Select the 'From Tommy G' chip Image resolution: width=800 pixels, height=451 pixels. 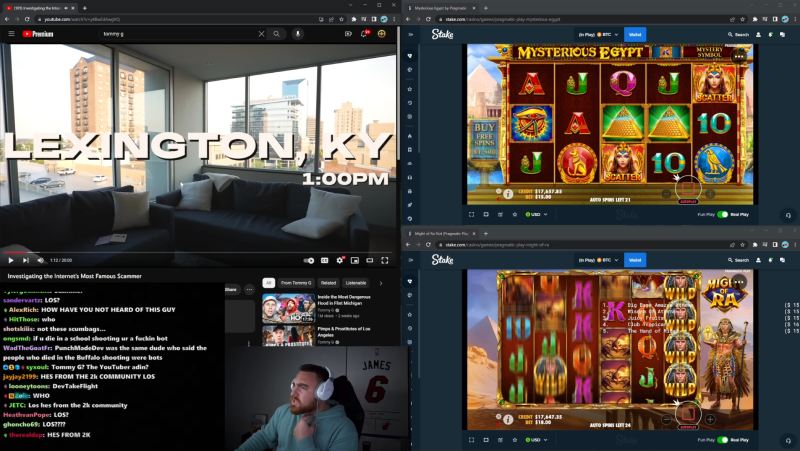[x=296, y=283]
